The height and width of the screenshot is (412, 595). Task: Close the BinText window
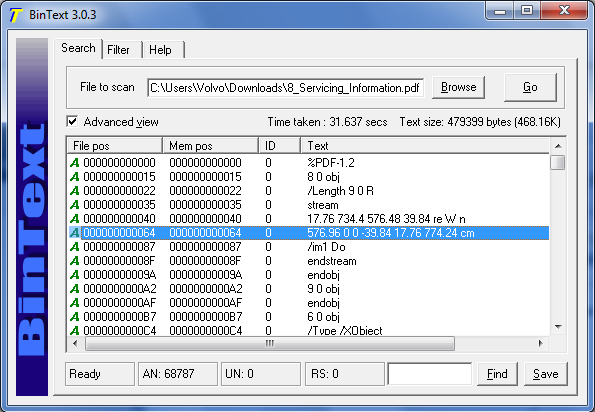(564, 11)
